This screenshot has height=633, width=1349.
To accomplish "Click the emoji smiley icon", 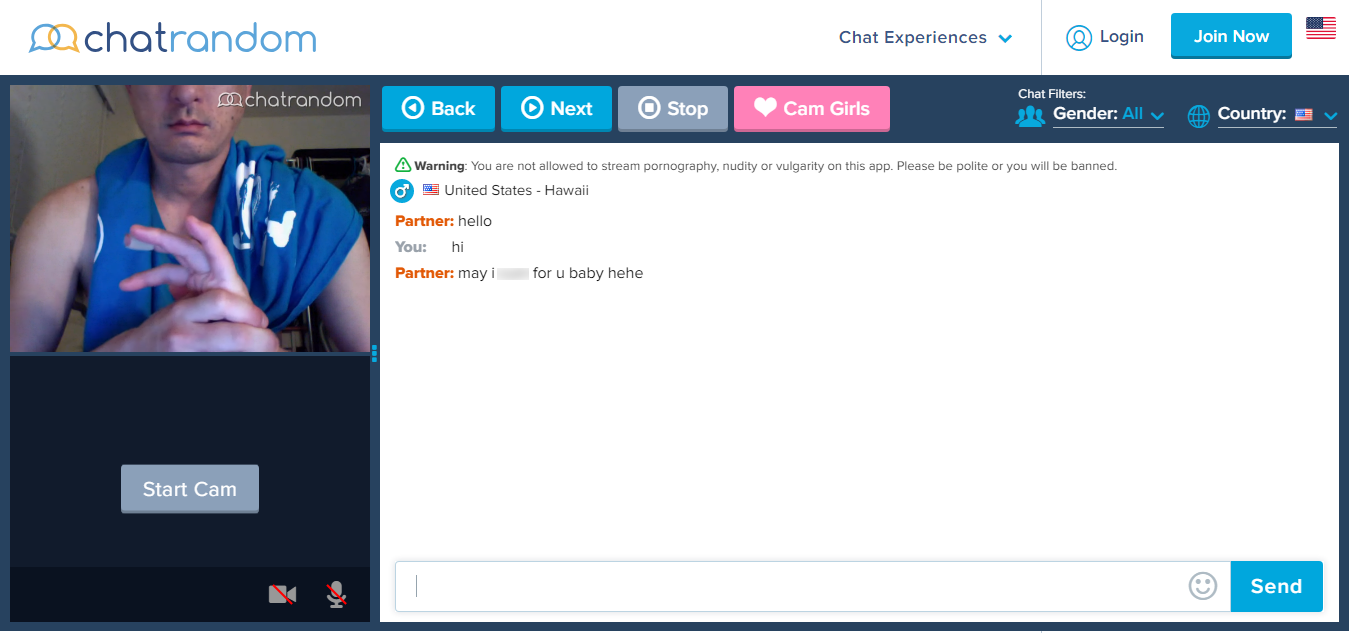I will point(1202,586).
